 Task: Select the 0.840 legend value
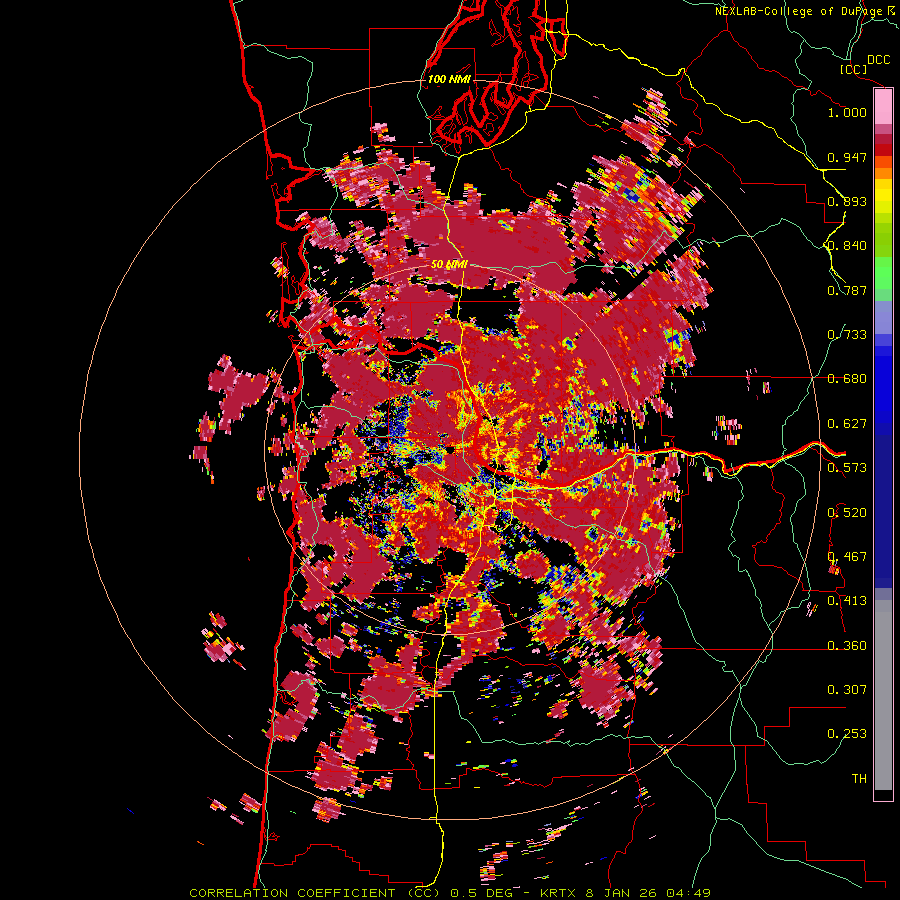[x=847, y=246]
